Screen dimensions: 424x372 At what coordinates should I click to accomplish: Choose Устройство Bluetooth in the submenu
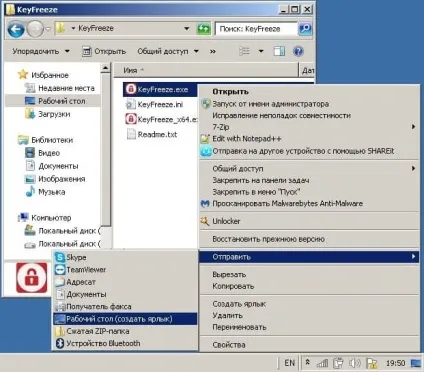[125, 343]
